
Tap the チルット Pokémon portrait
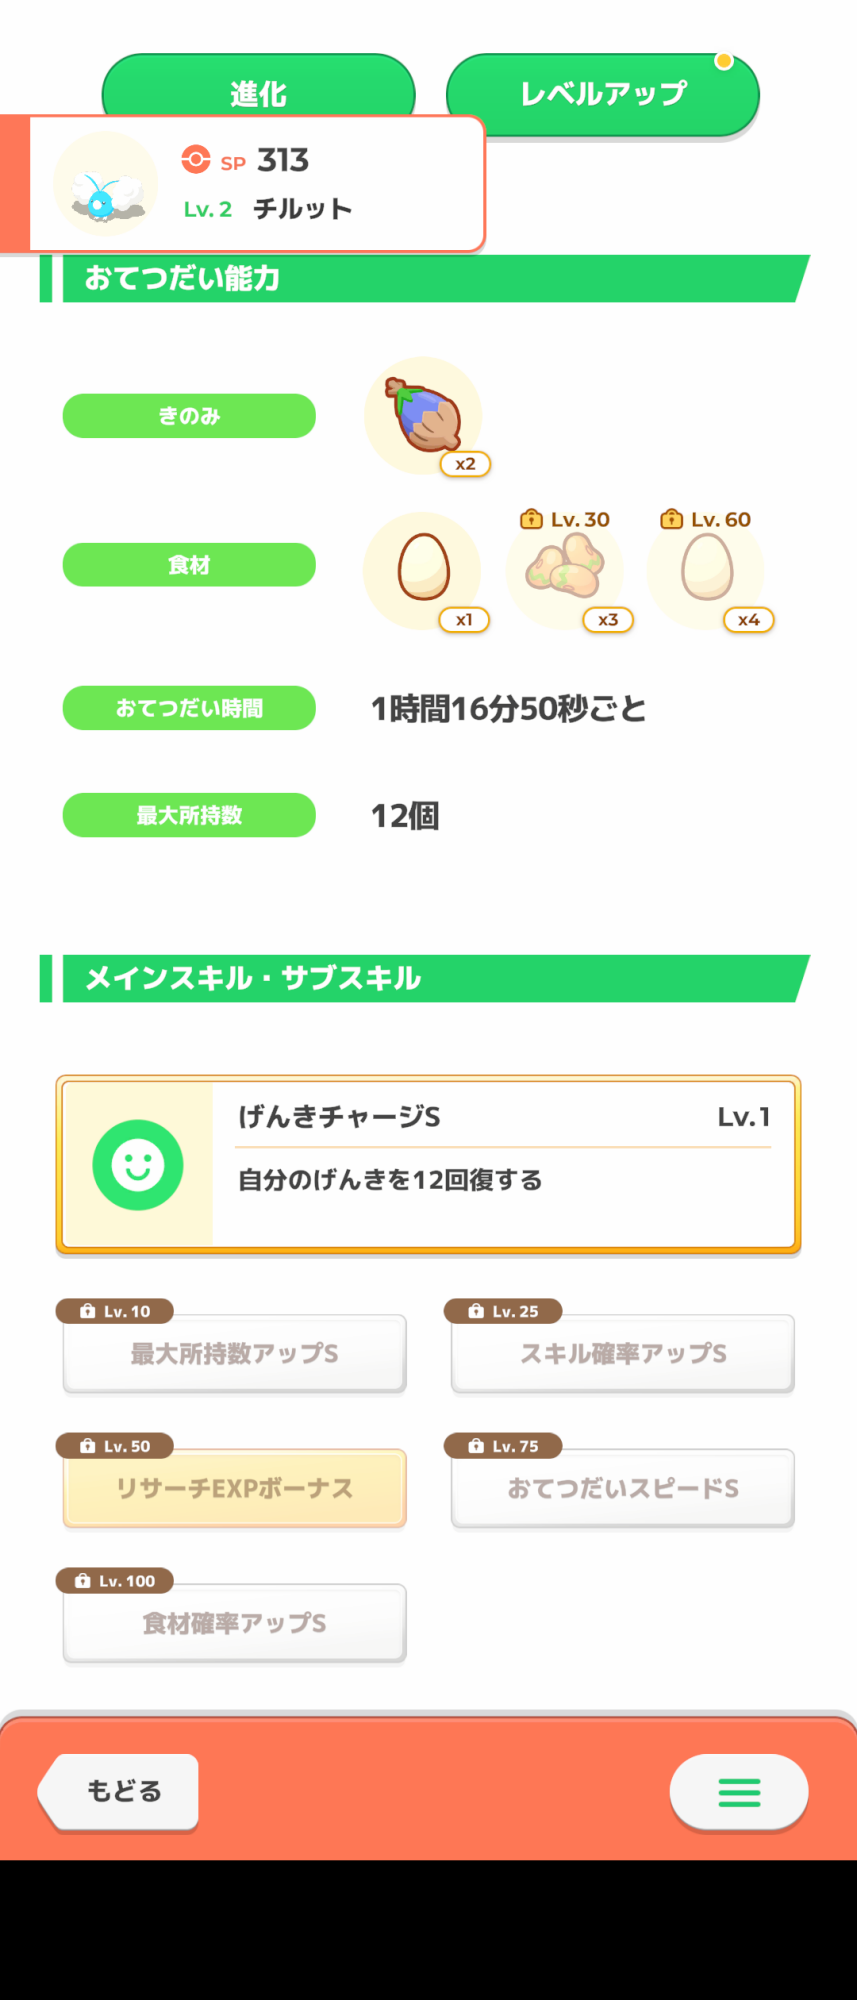coord(105,185)
